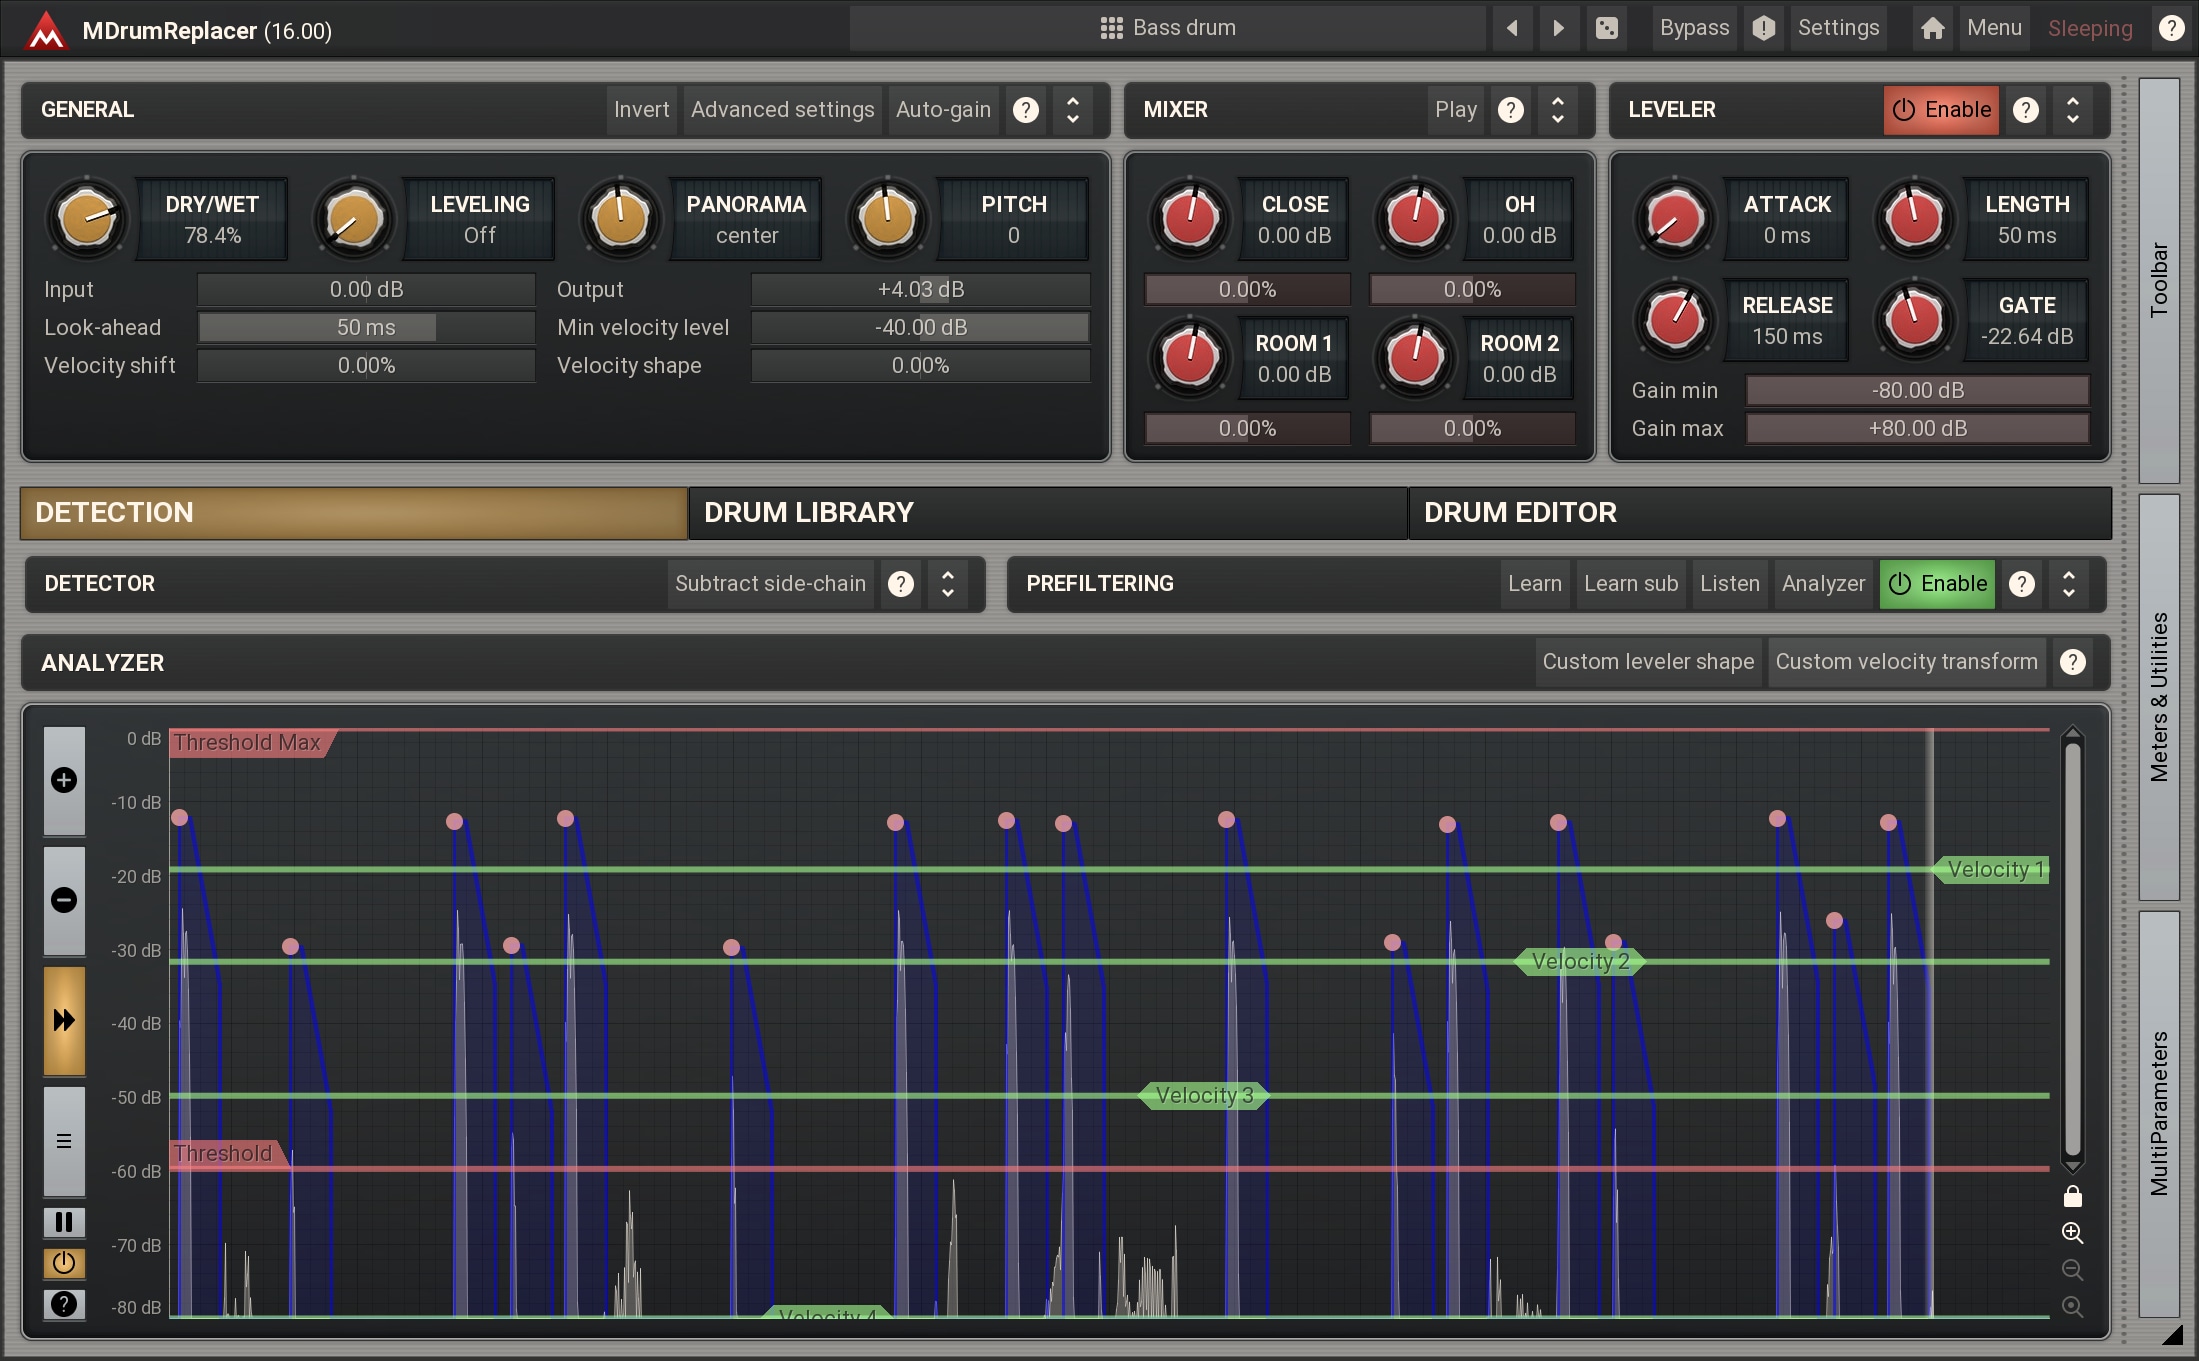Expand the Mixer panel presets arrows
The width and height of the screenshot is (2199, 1361).
click(1558, 110)
